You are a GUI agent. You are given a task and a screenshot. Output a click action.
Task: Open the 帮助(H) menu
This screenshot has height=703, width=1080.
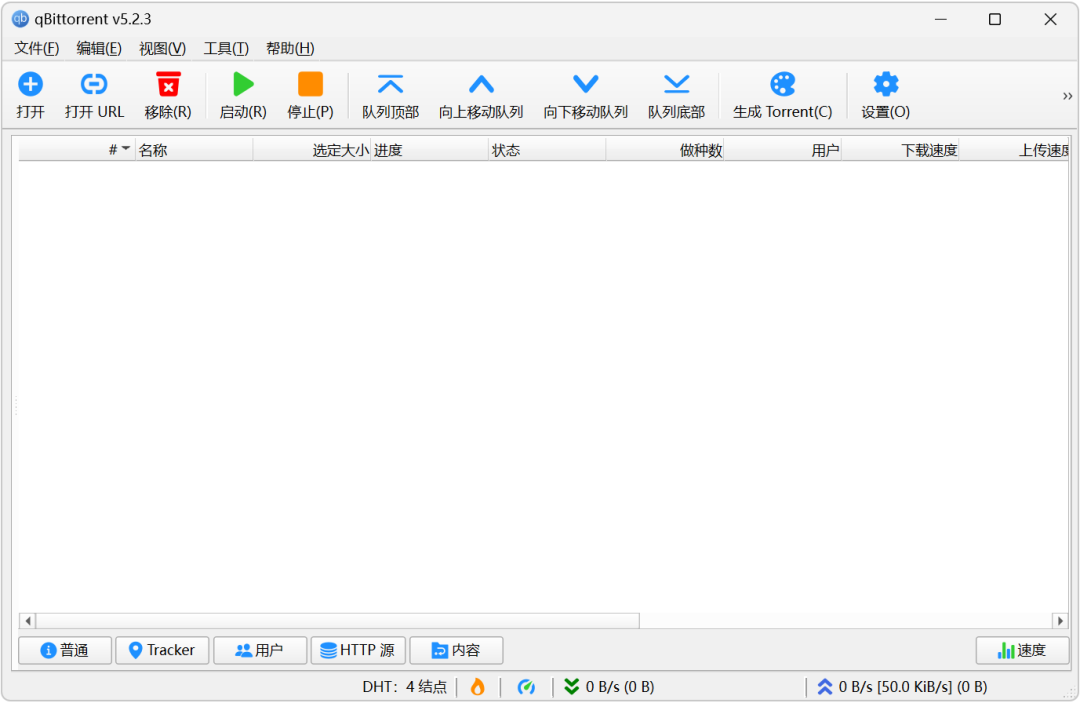pos(290,48)
